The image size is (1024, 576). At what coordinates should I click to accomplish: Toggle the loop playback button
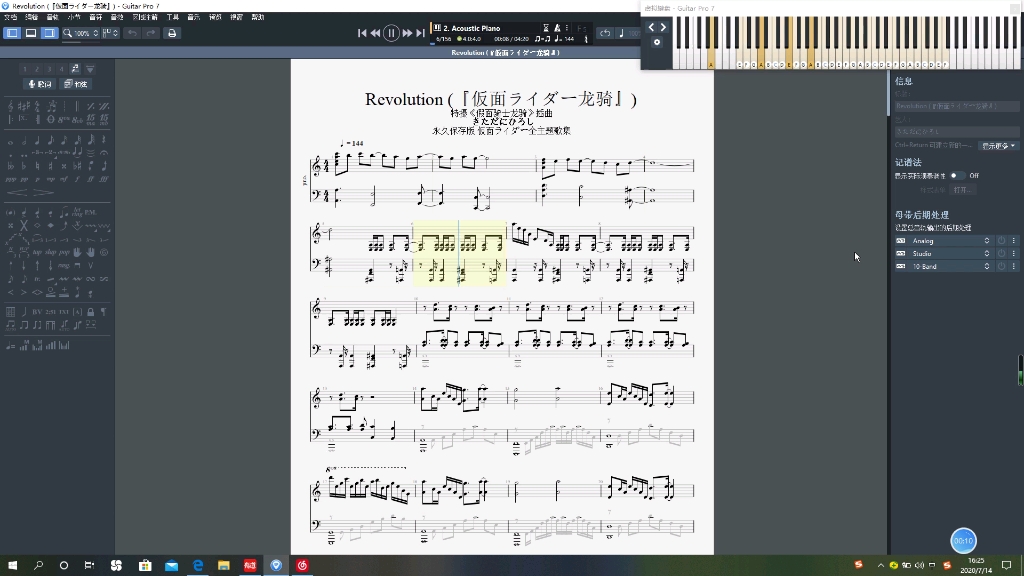coord(605,33)
